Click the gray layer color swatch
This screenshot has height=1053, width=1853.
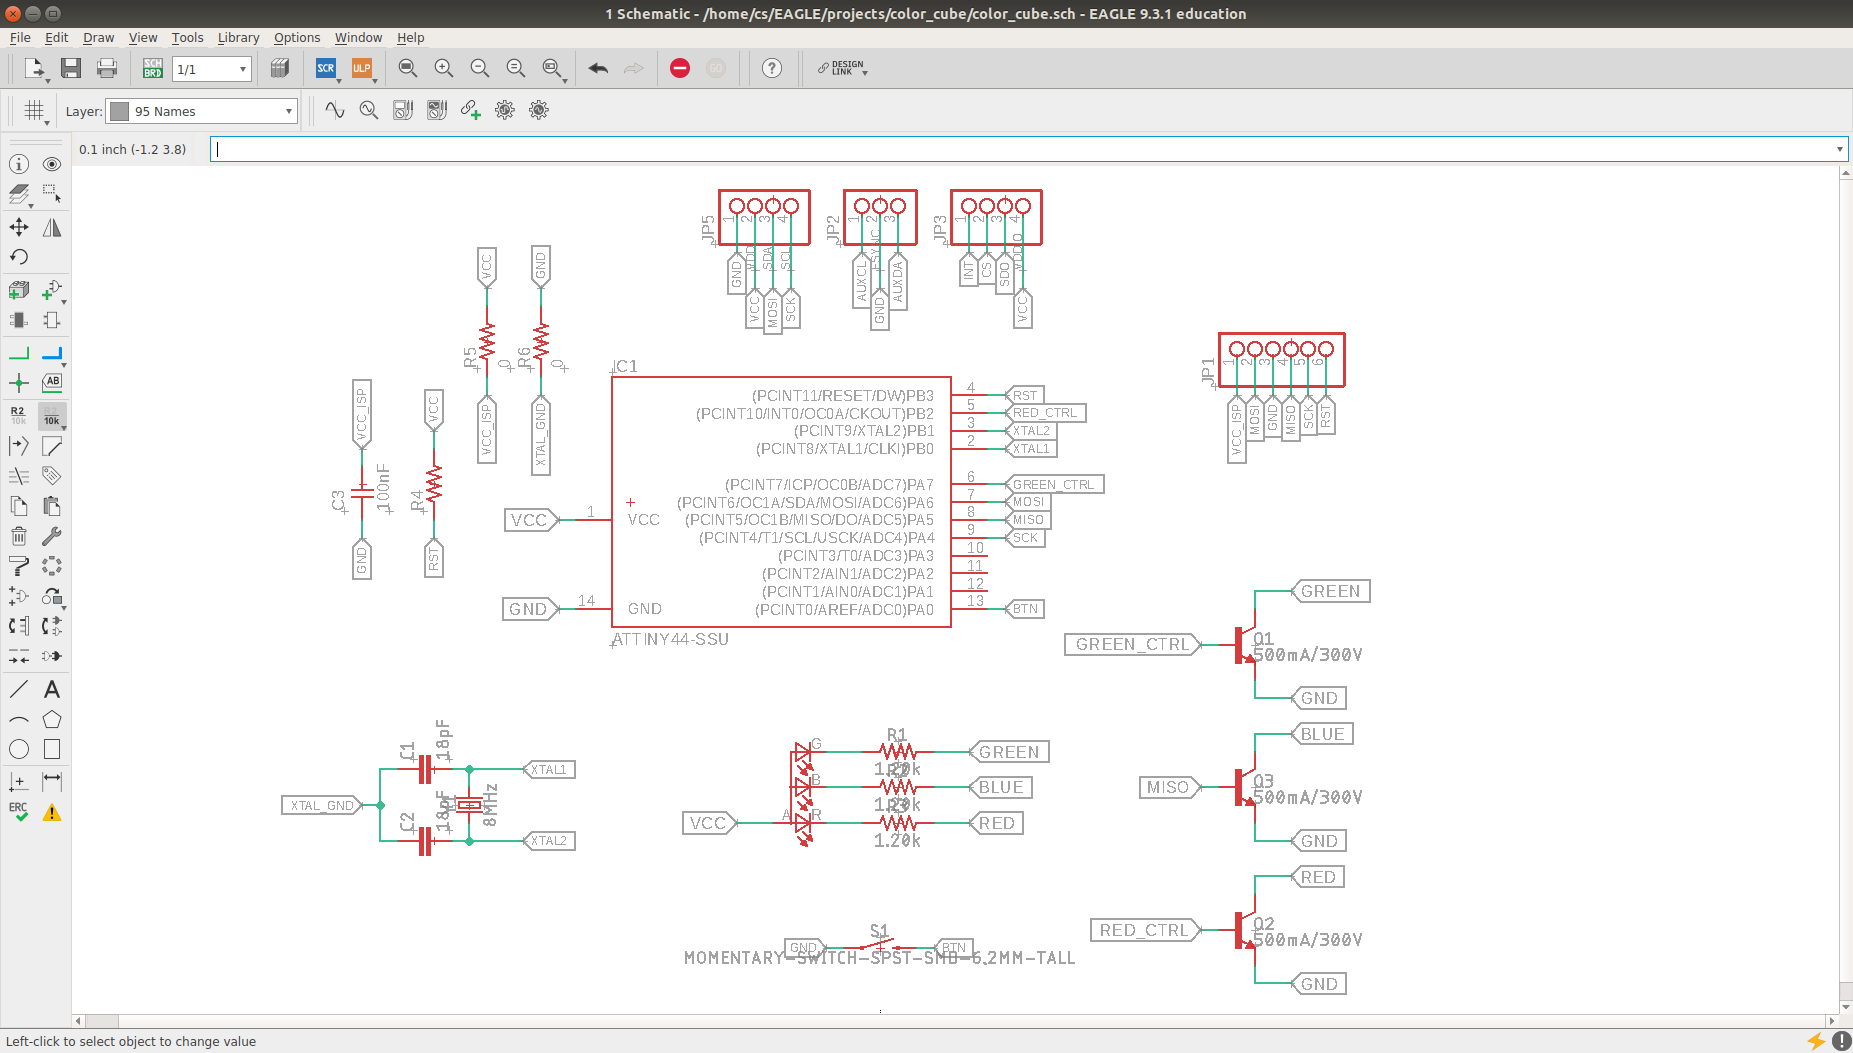point(120,111)
